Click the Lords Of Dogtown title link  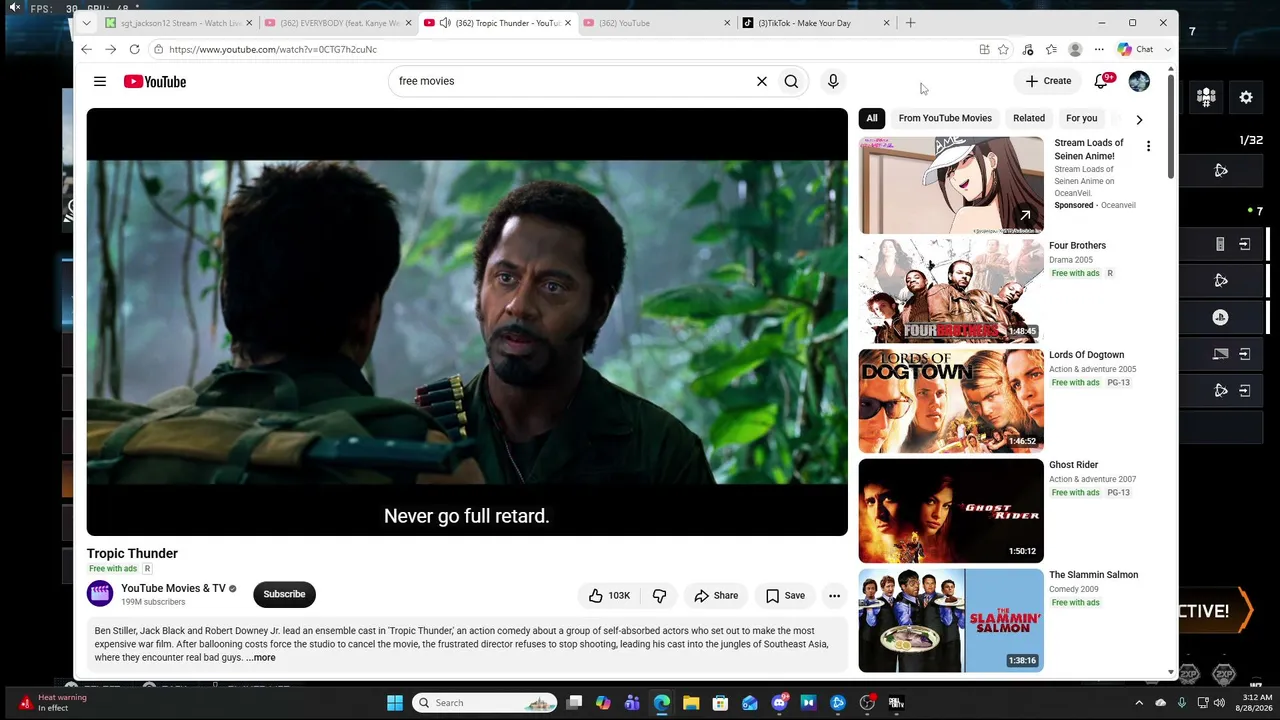(1086, 355)
